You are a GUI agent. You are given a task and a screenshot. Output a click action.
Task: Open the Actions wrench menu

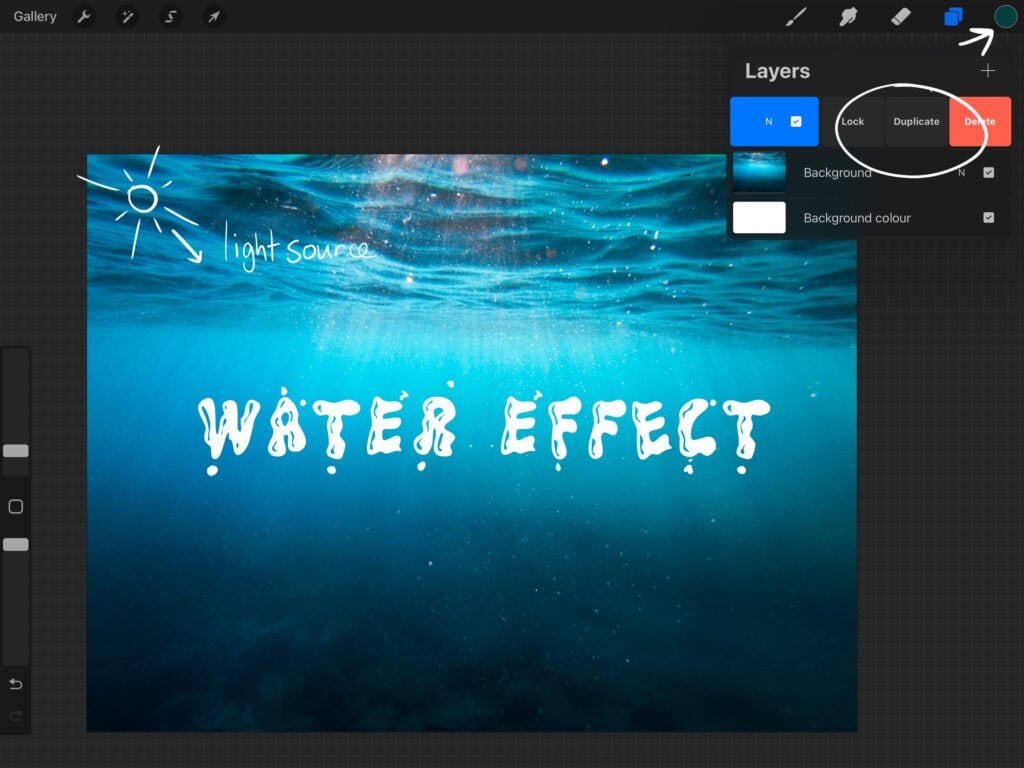(85, 17)
